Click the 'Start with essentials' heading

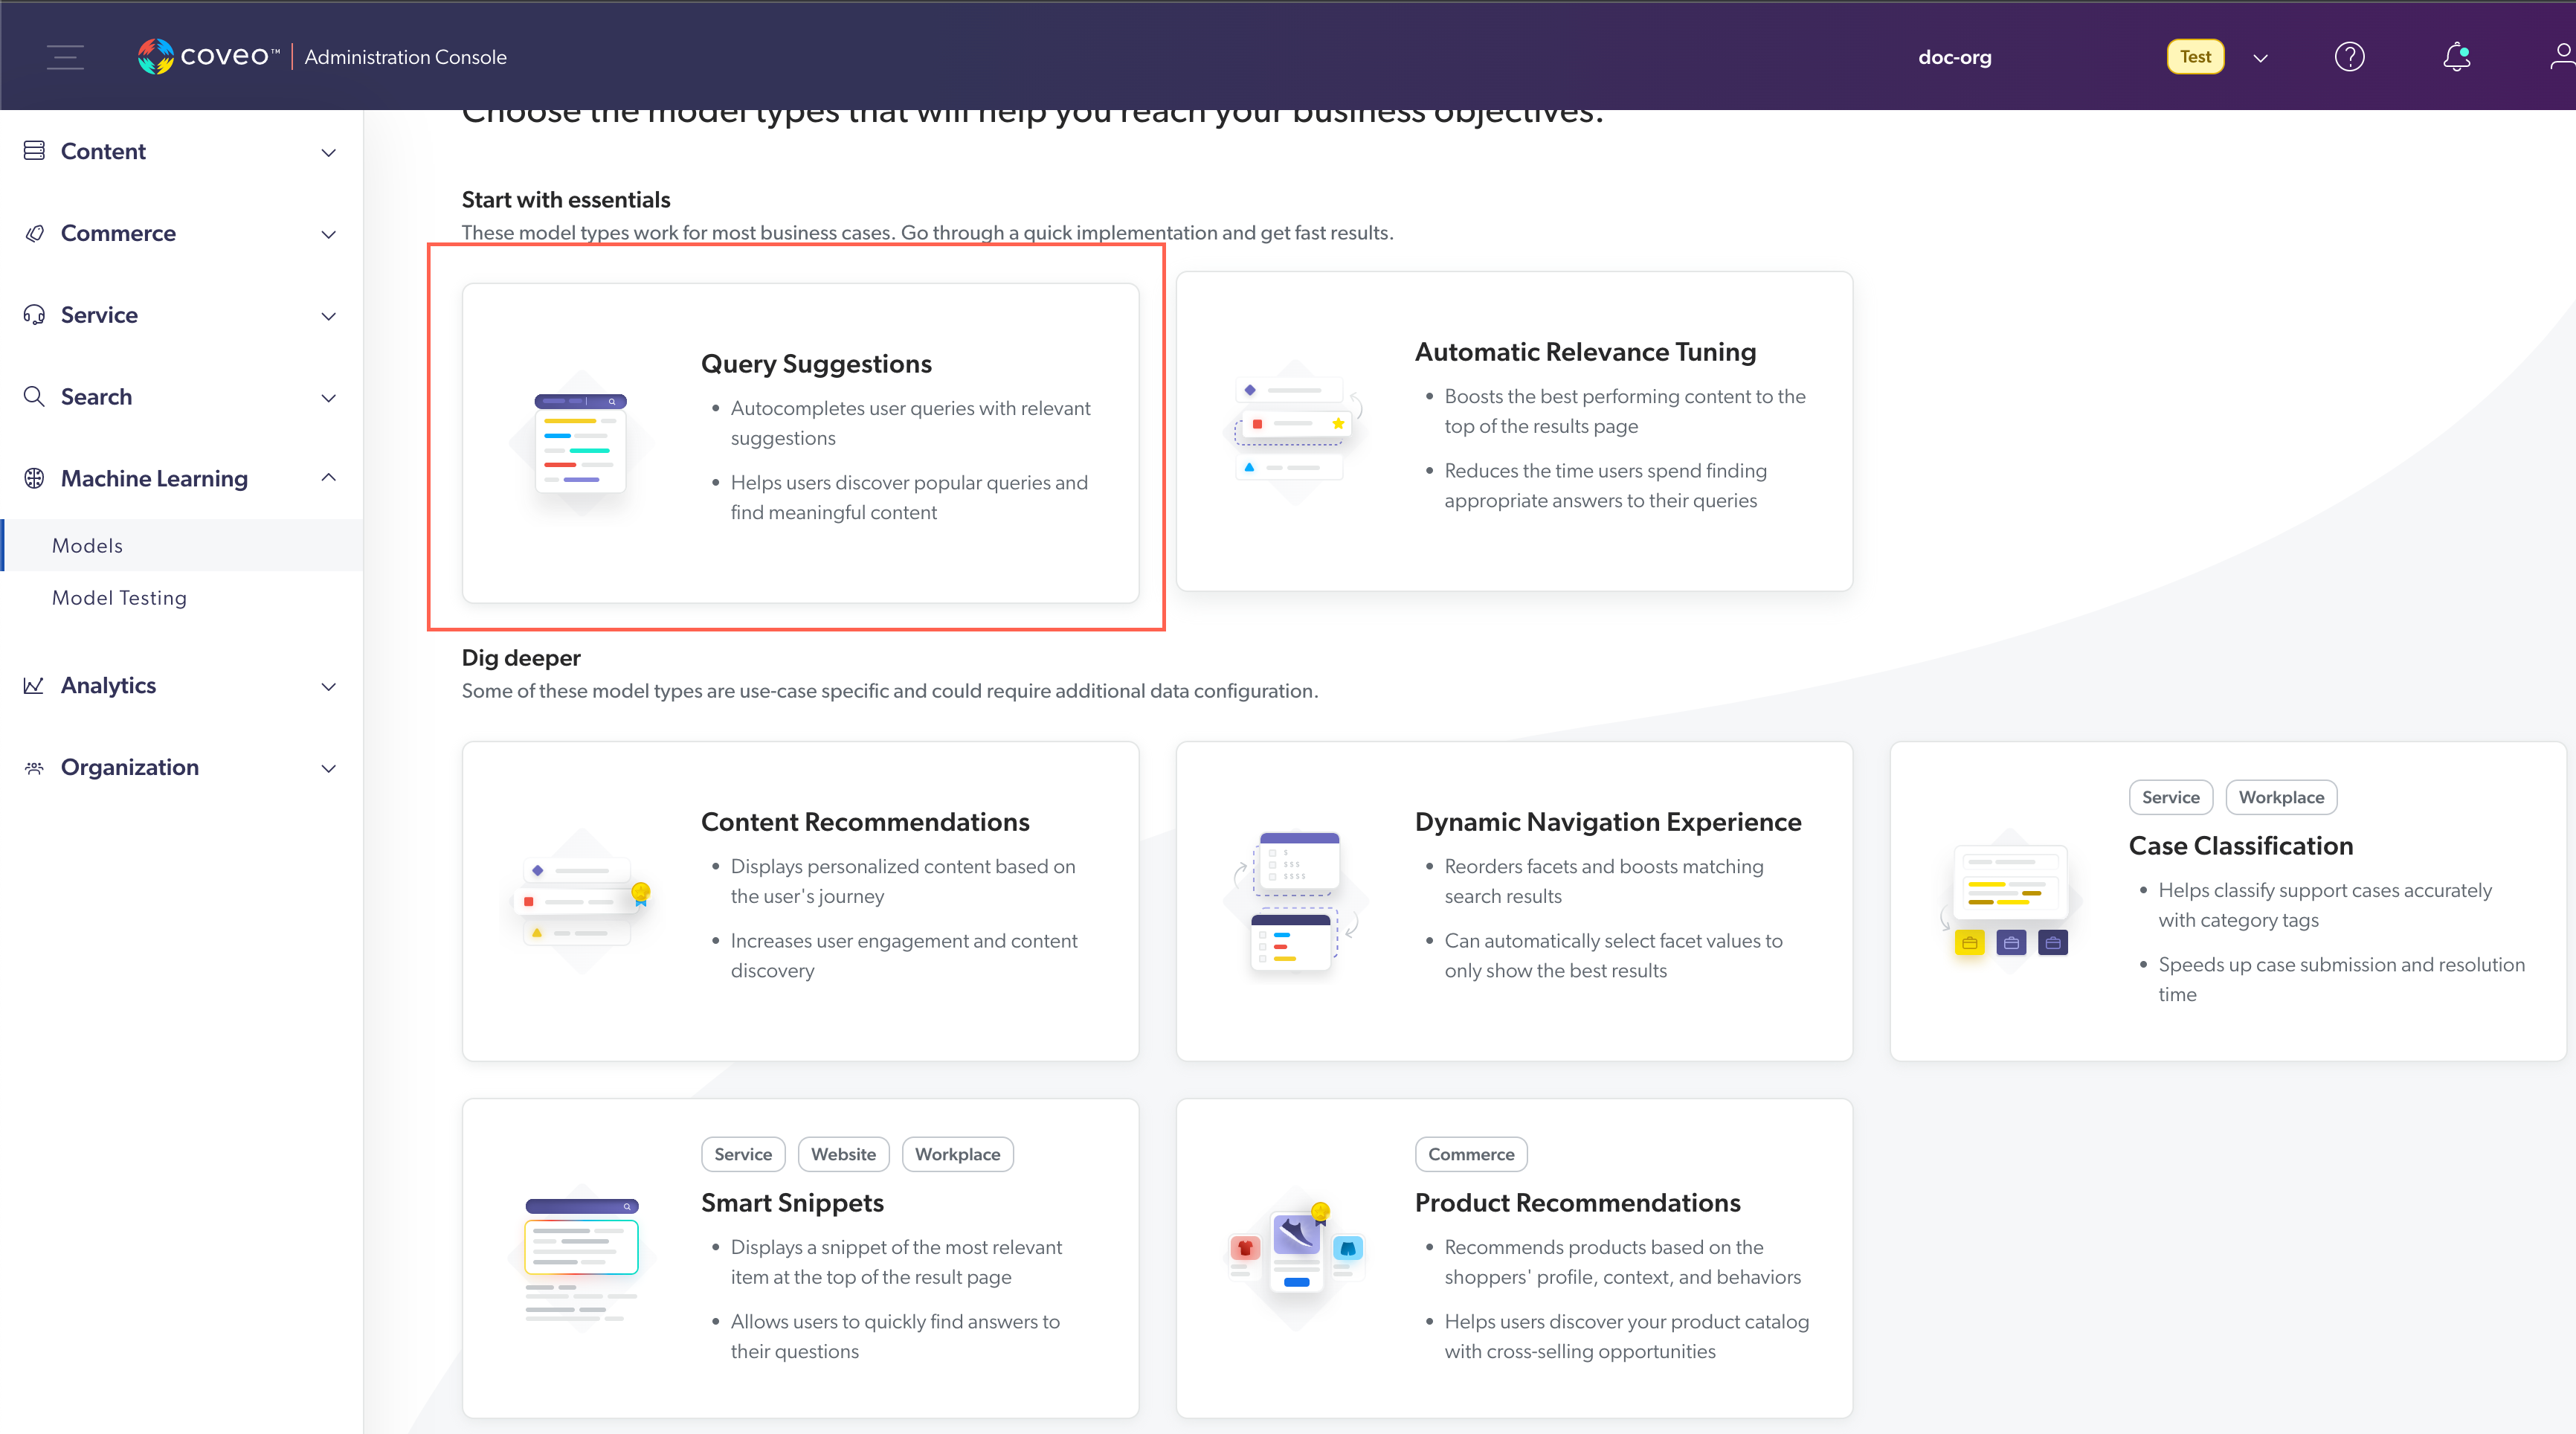[566, 199]
